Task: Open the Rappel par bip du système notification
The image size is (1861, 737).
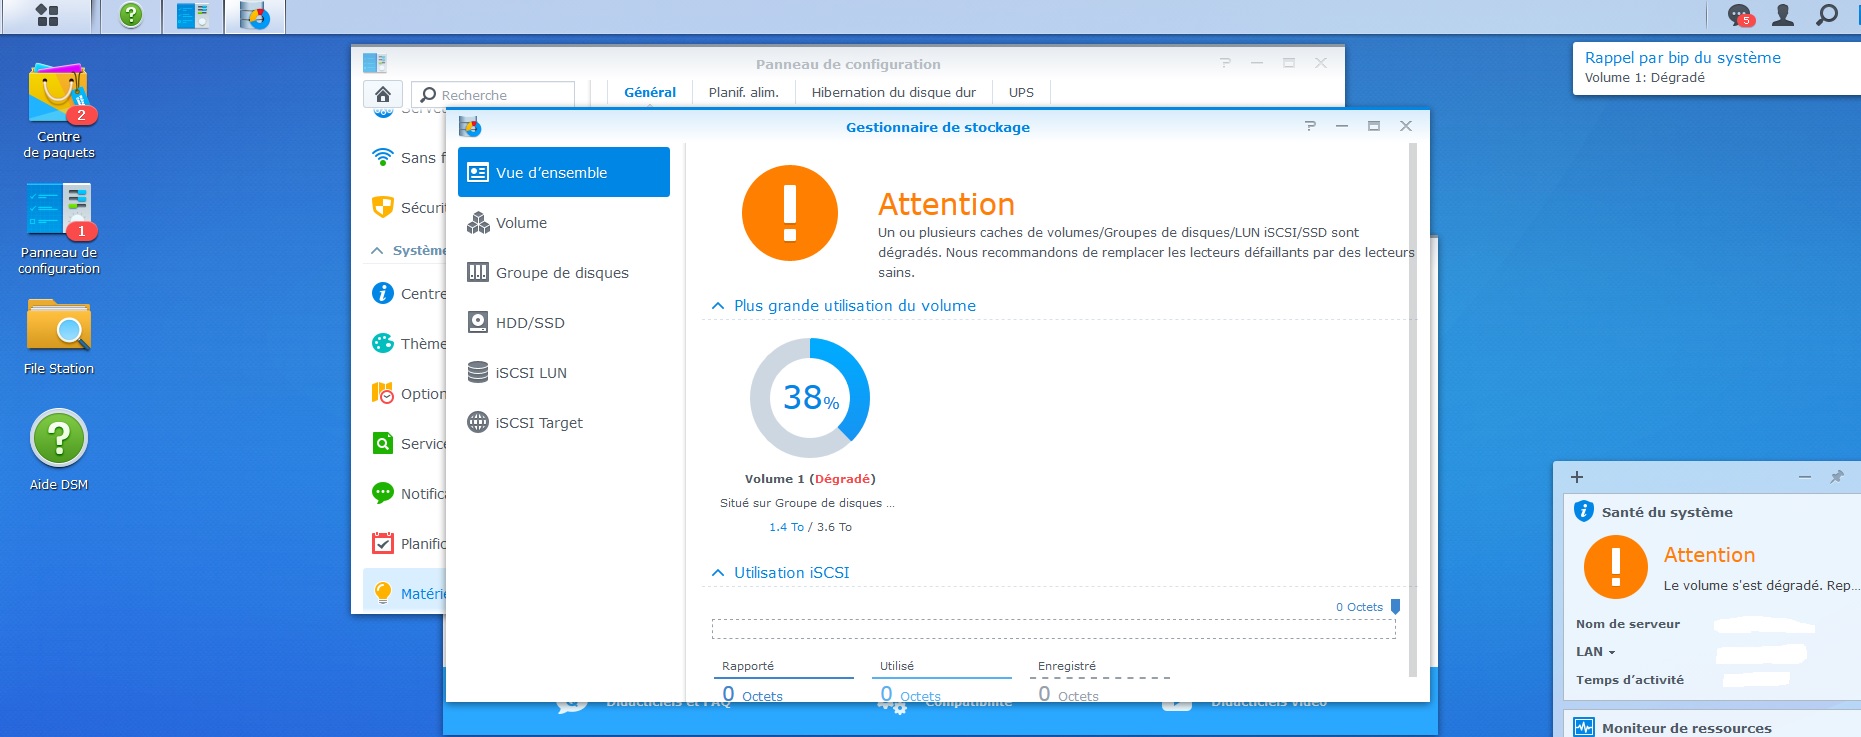Action: tap(1716, 68)
